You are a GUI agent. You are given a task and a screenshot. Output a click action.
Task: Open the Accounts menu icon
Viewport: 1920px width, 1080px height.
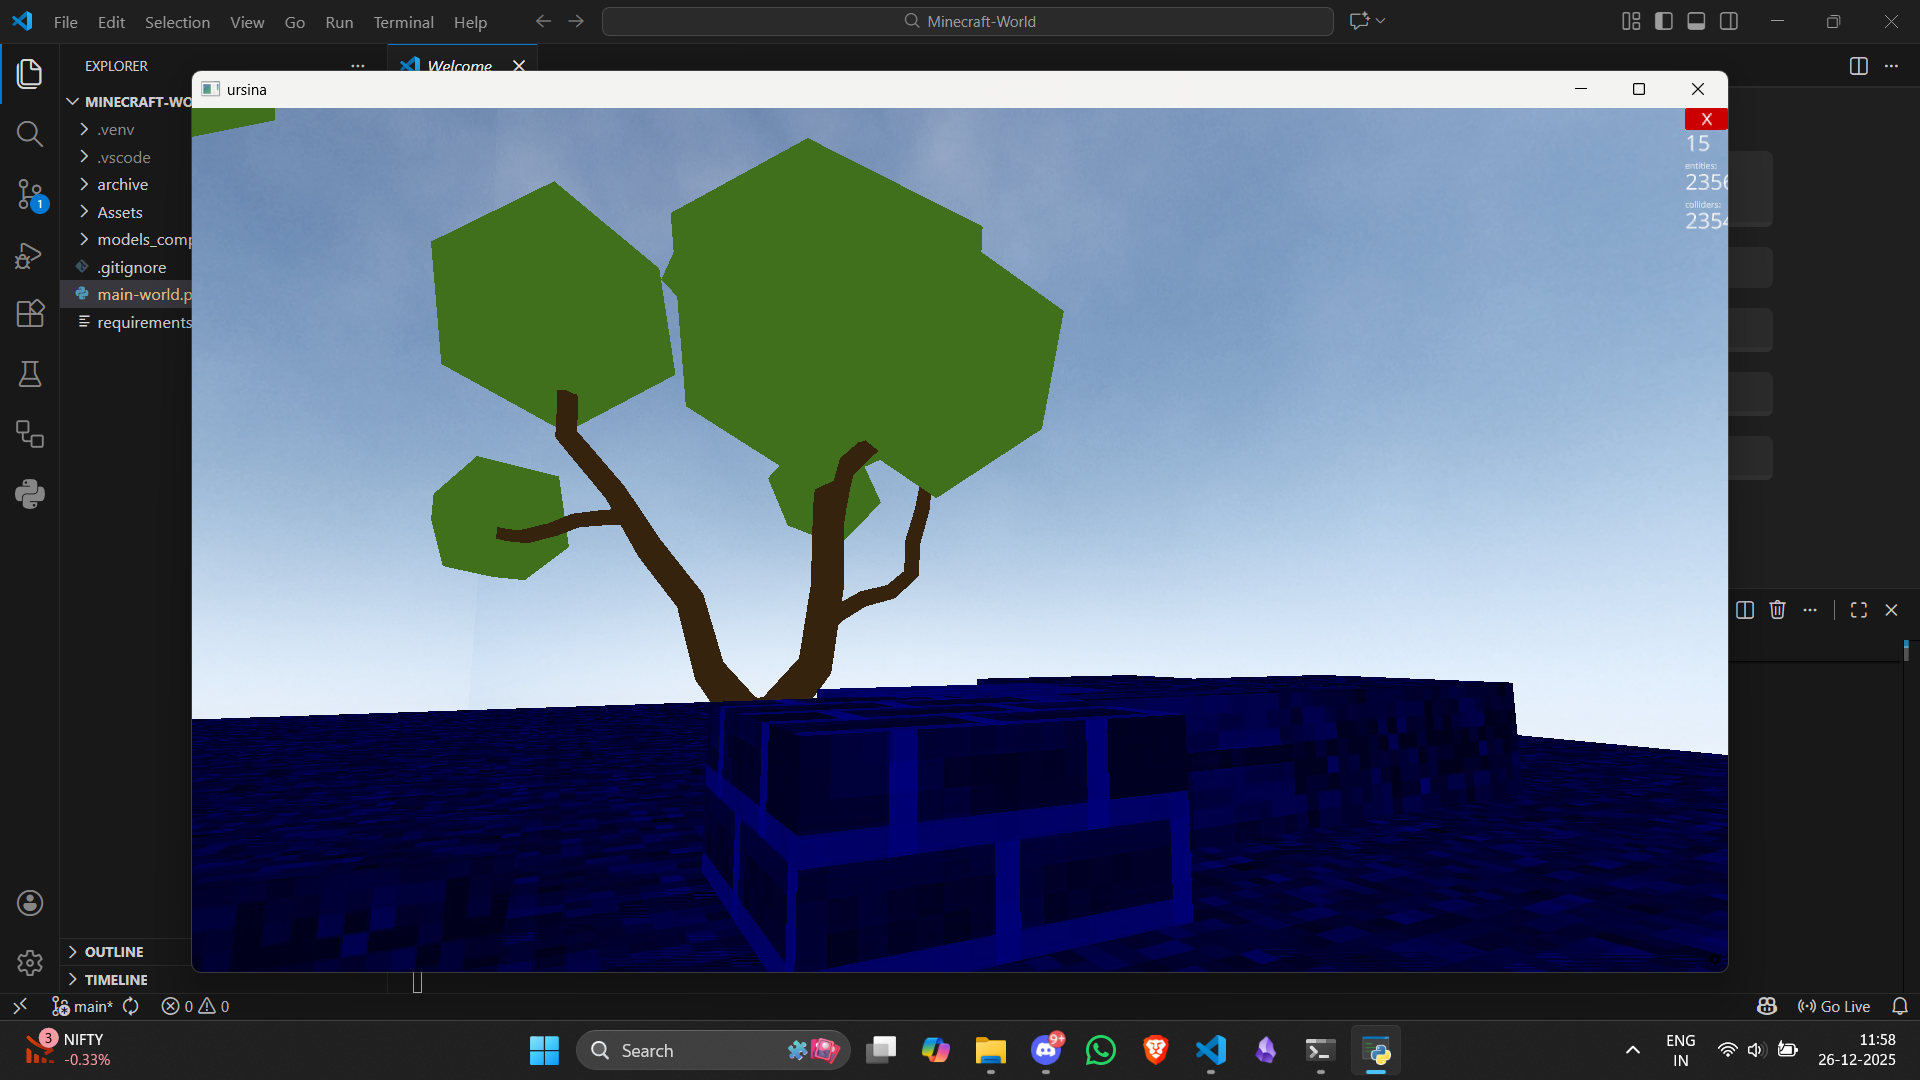[x=30, y=903]
